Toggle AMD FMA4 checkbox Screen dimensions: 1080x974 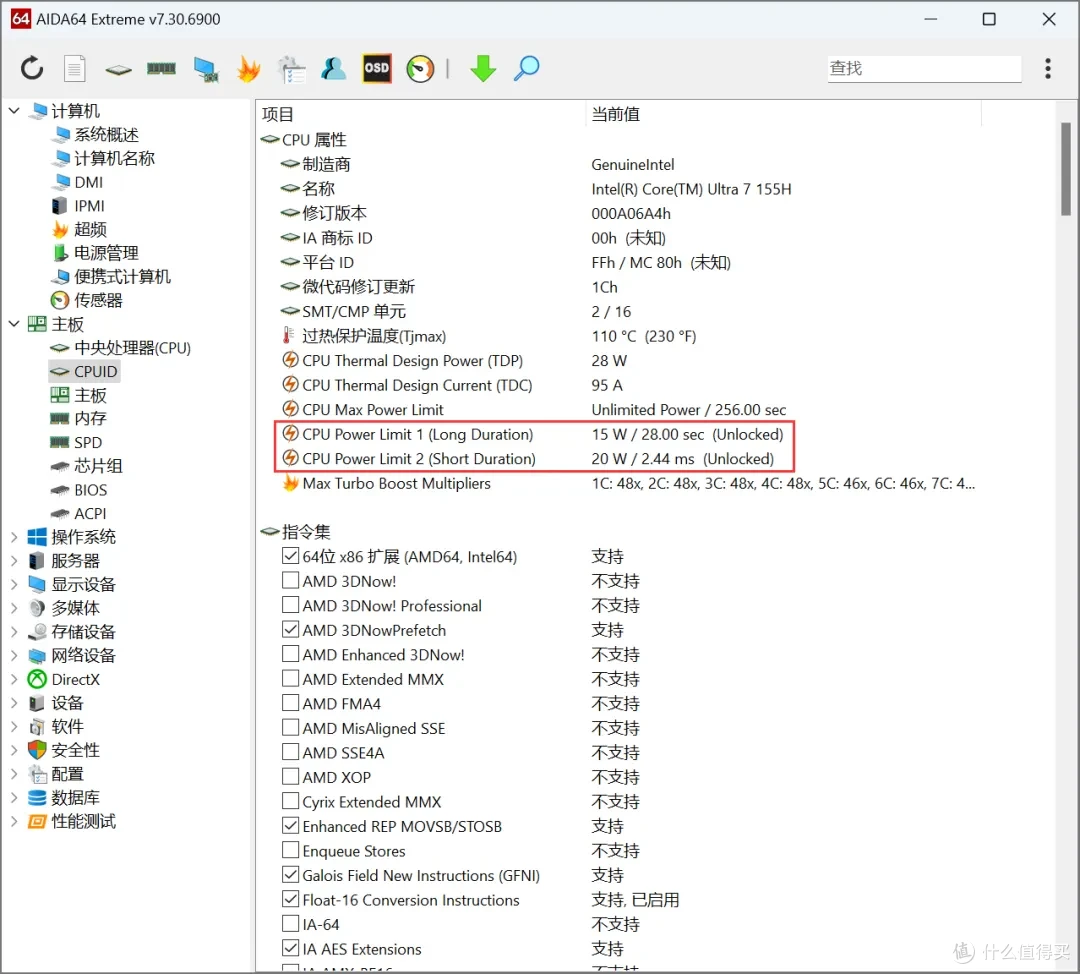[290, 703]
